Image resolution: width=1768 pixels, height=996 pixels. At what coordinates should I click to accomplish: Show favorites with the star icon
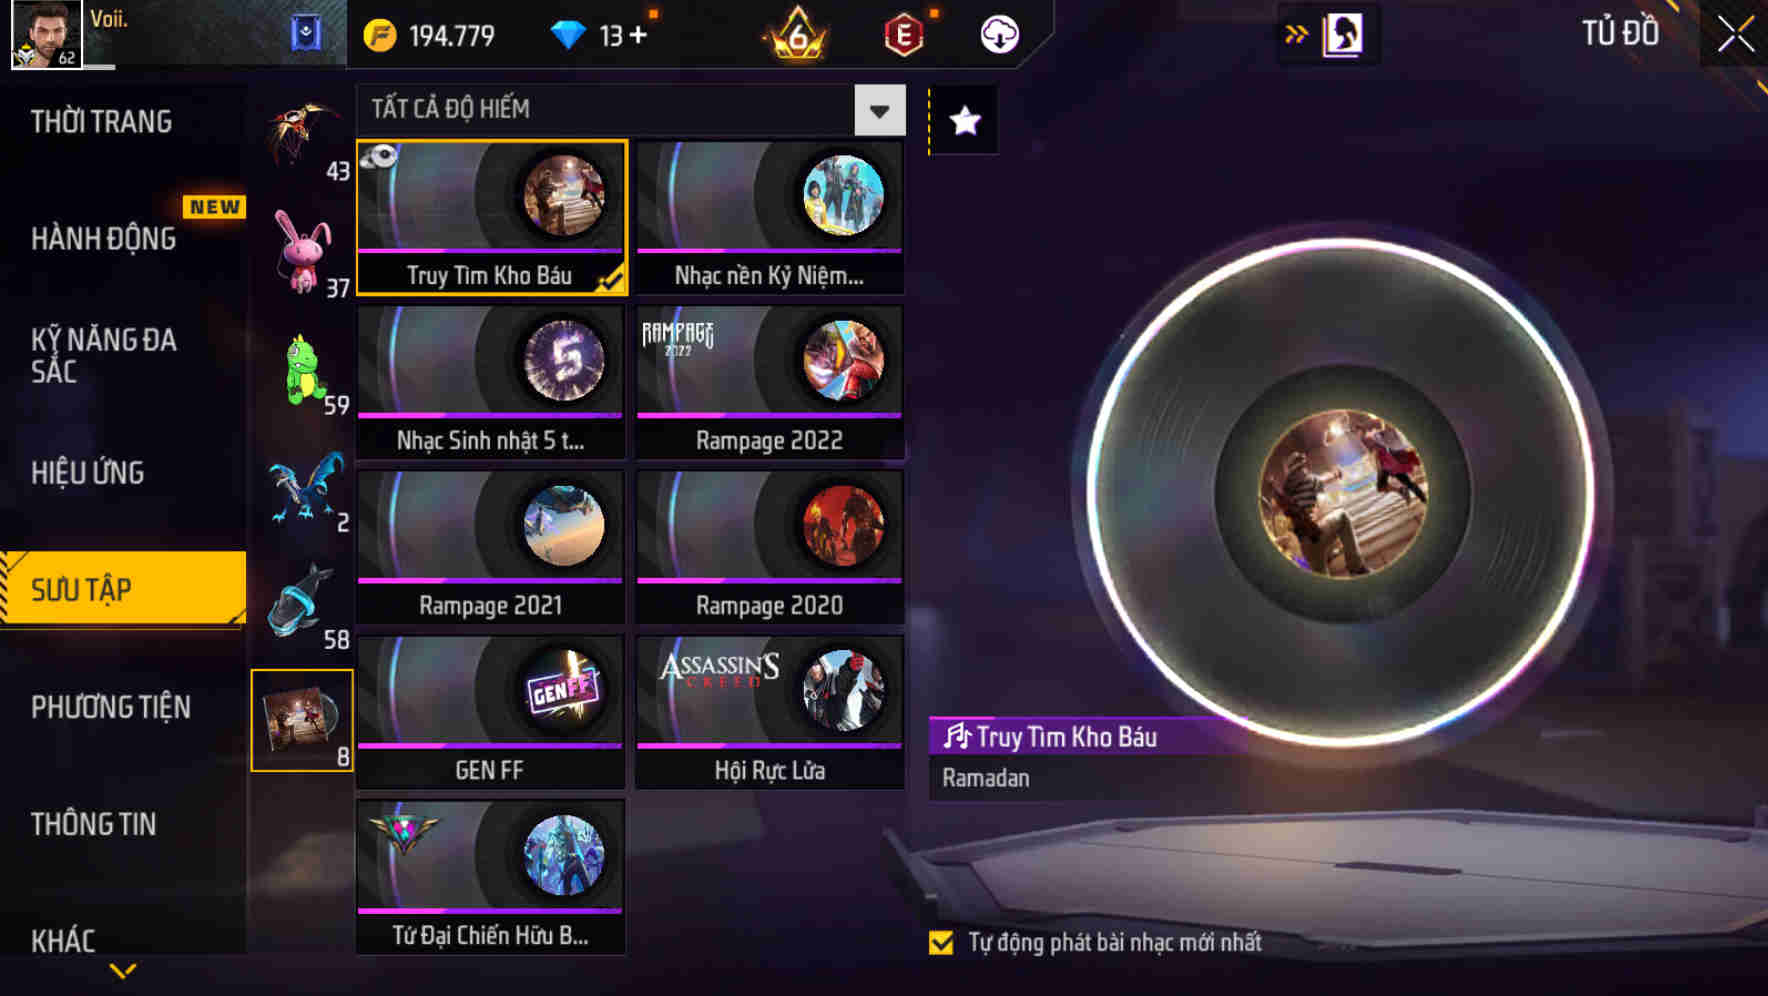coord(964,121)
